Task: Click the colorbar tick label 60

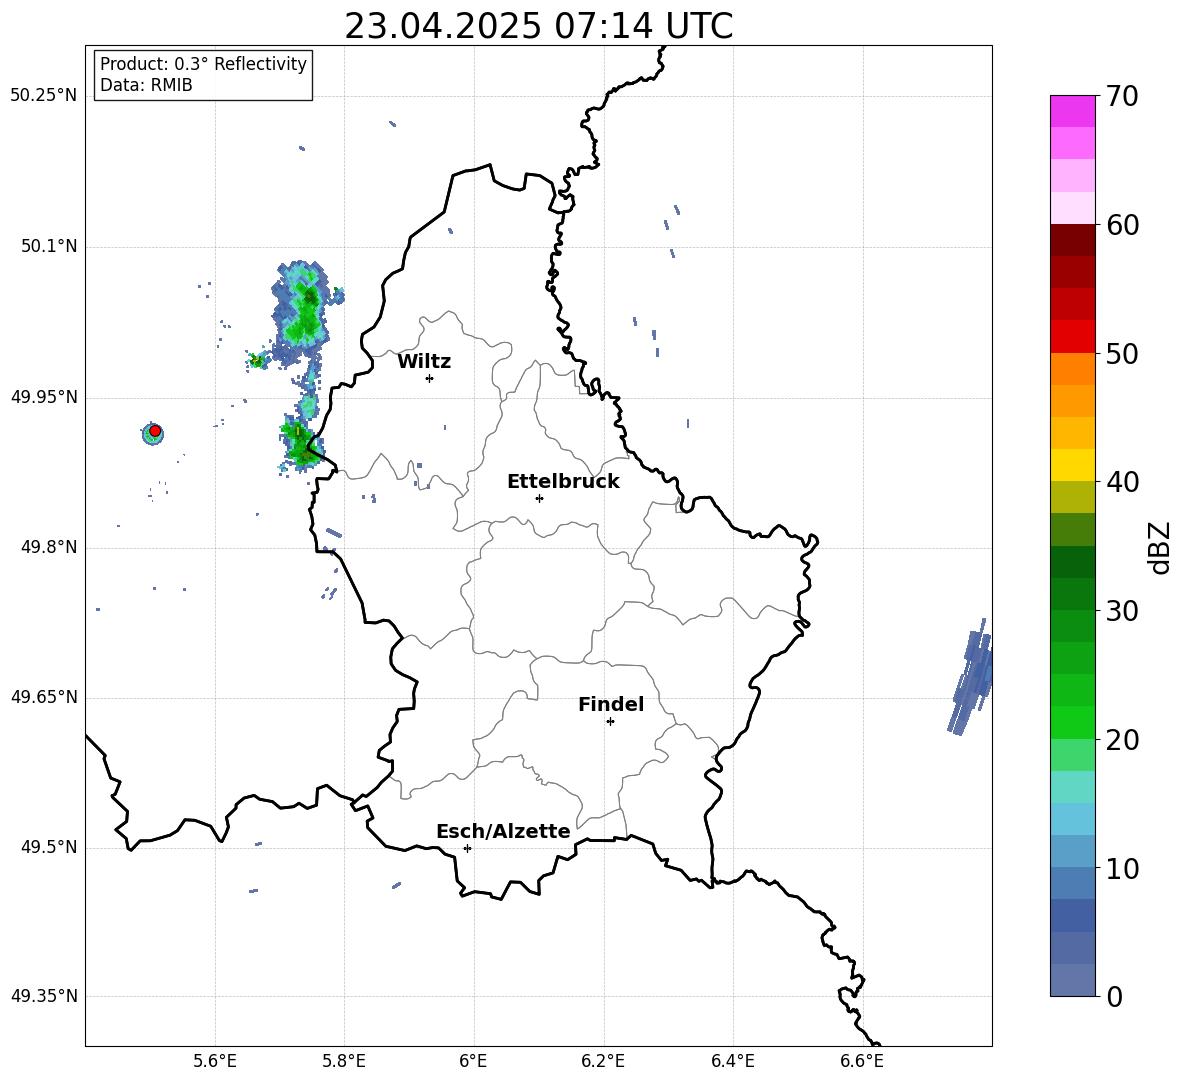Action: pos(1121,225)
